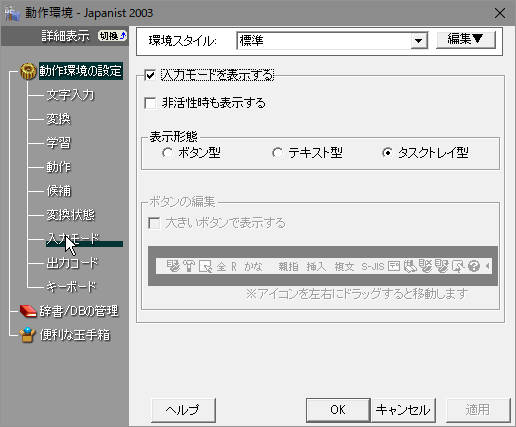Open 動作 settings in tree
Viewport: 516px width, 427px height.
(x=58, y=167)
